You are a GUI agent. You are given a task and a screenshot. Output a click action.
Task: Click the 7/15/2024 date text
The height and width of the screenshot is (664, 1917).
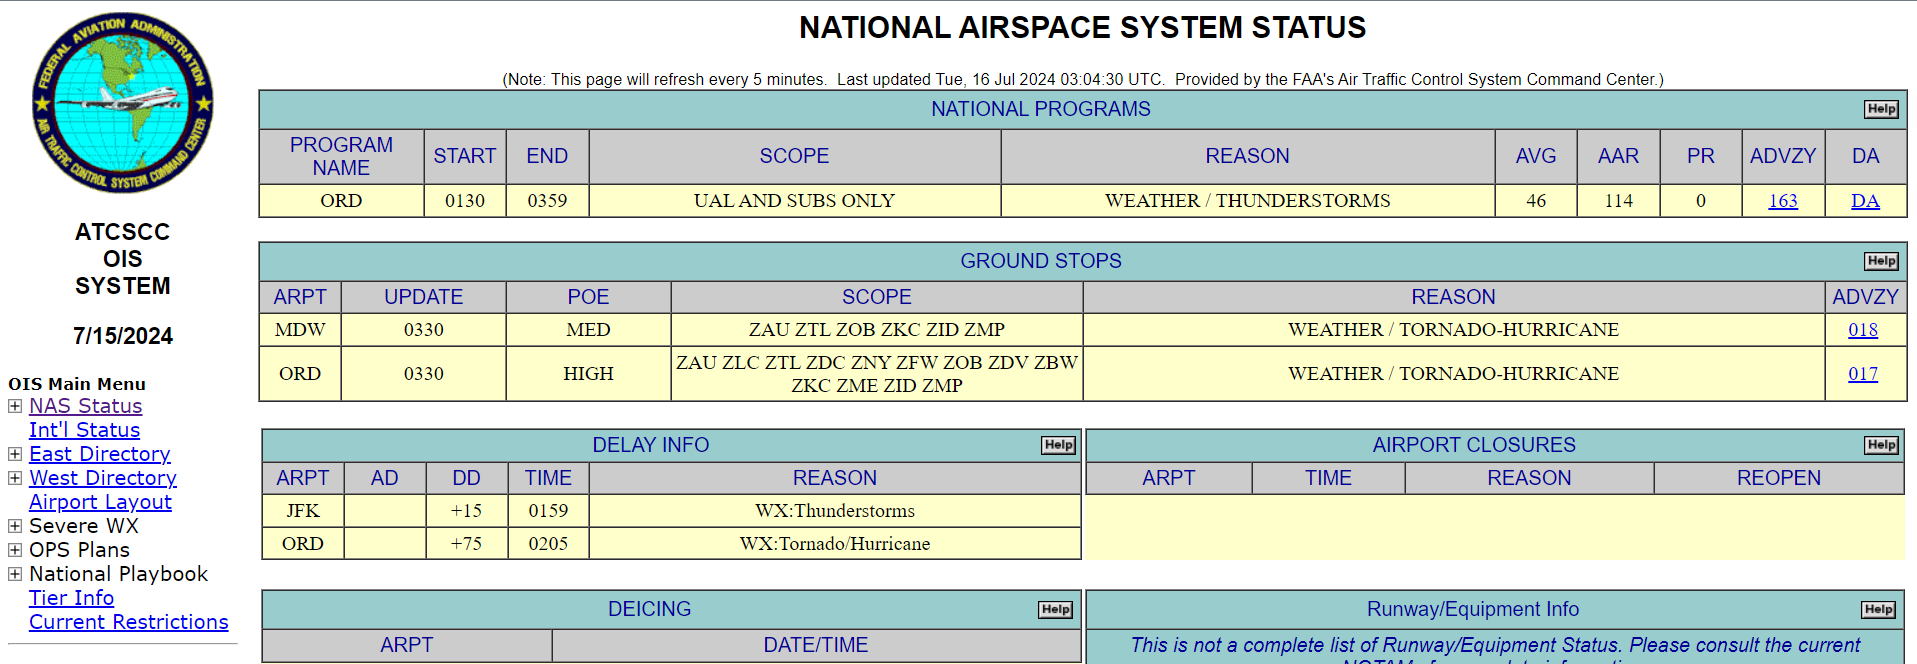pyautogui.click(x=123, y=336)
